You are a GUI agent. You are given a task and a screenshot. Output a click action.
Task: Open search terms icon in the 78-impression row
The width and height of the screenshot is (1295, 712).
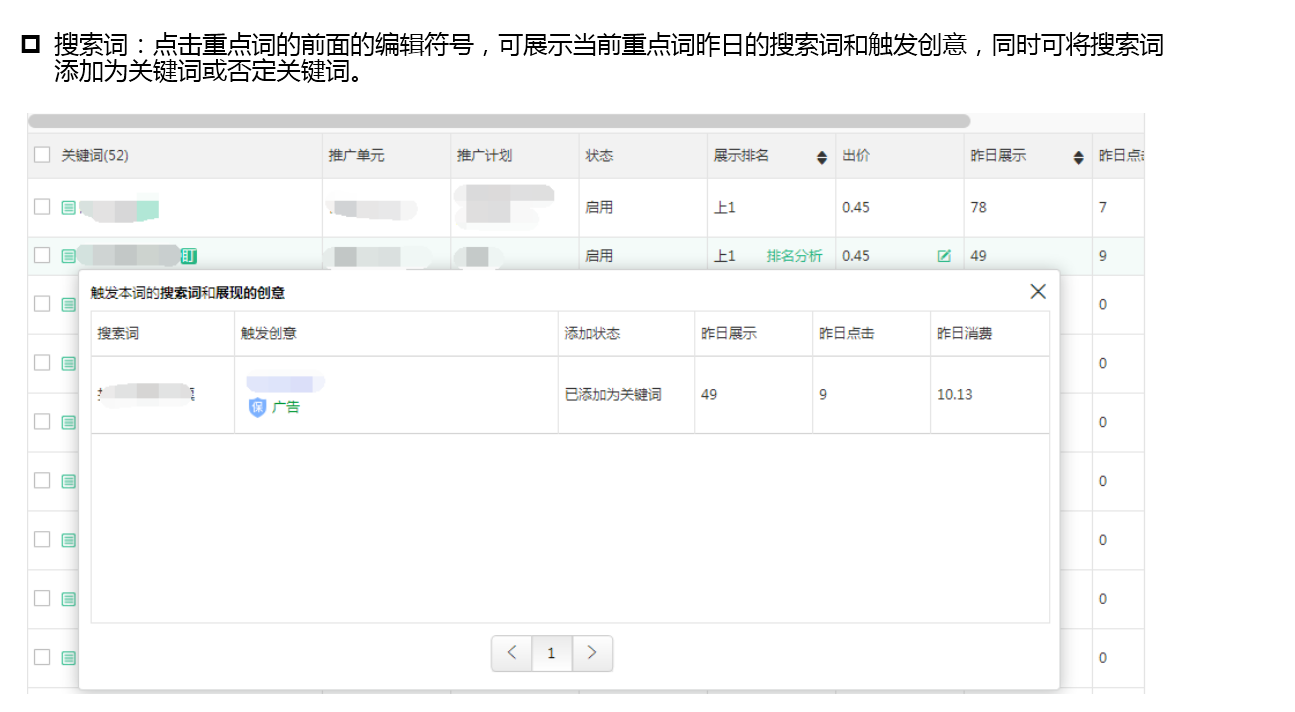point(68,208)
